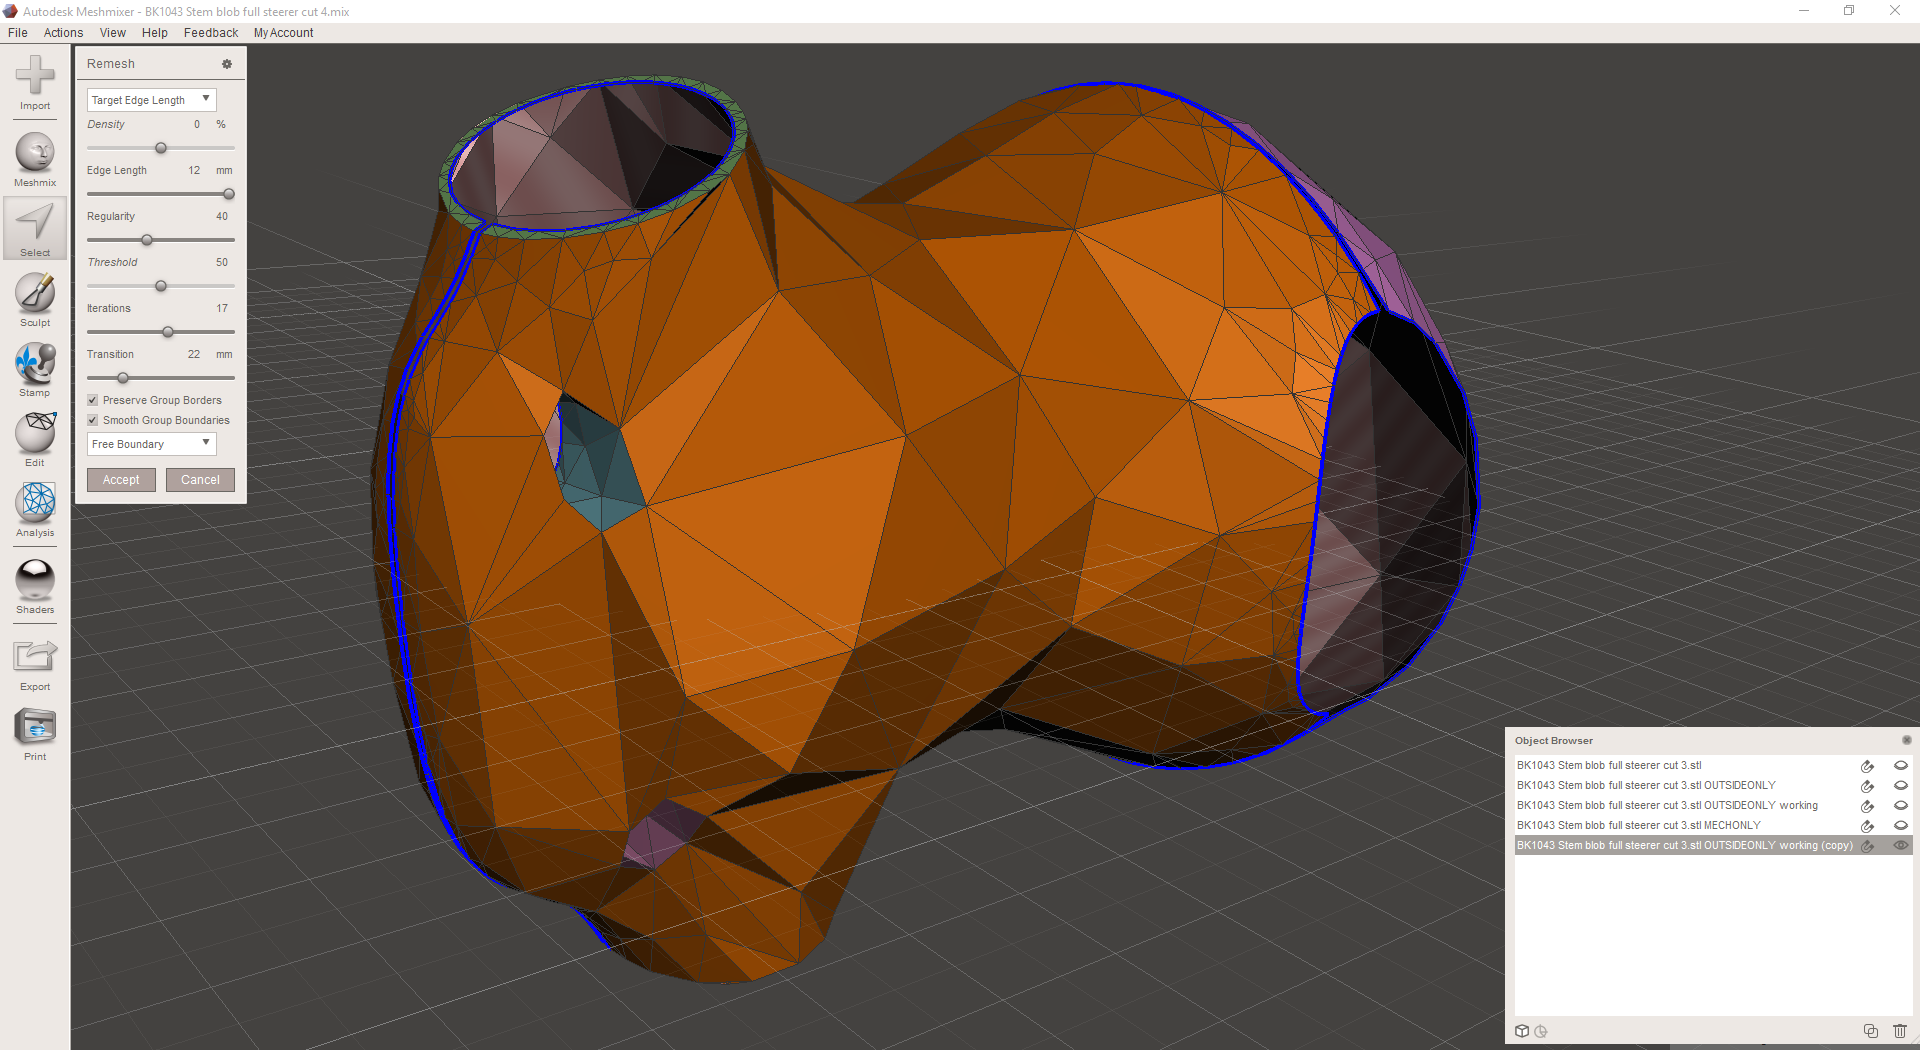Click edit icon for MECHONLY row
The height and width of the screenshot is (1050, 1920).
tap(1867, 826)
